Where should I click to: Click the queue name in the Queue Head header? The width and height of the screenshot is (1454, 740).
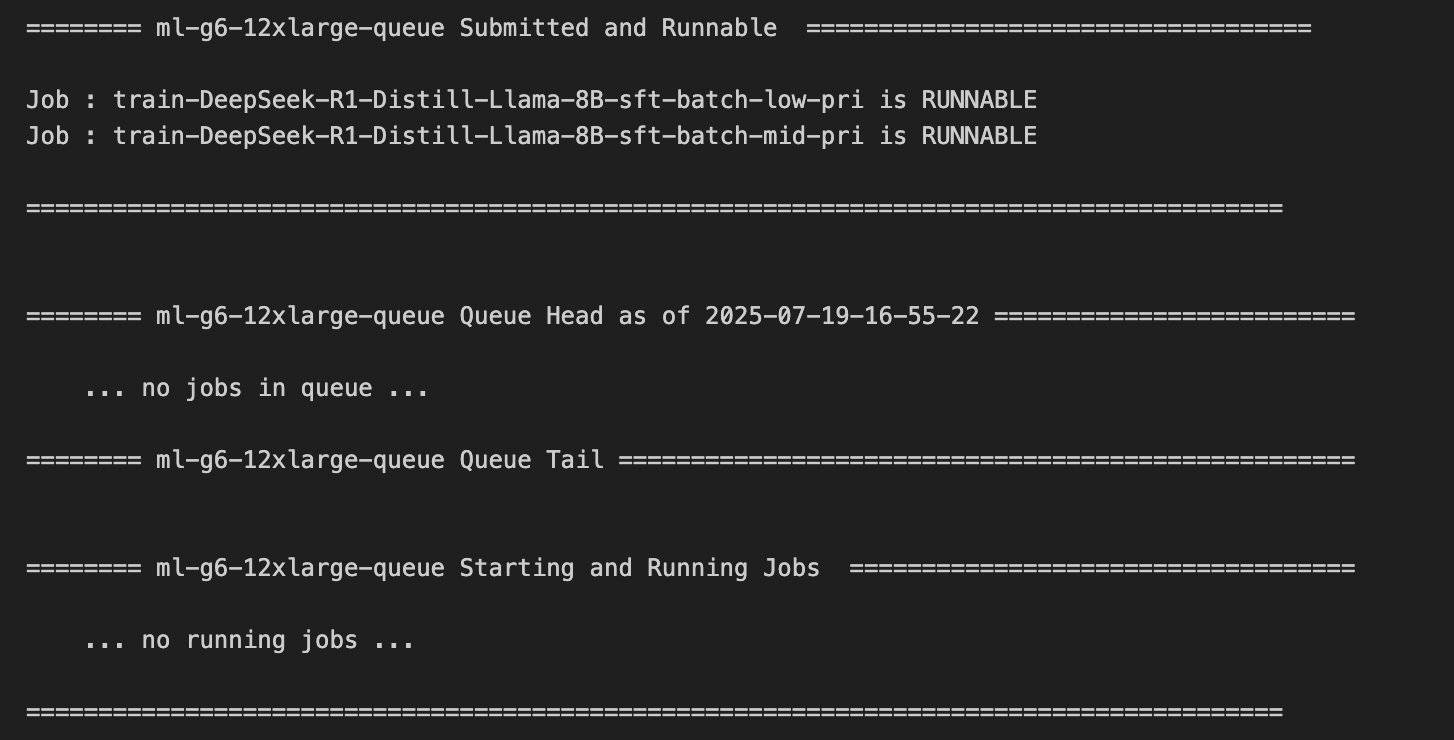pyautogui.click(x=300, y=316)
